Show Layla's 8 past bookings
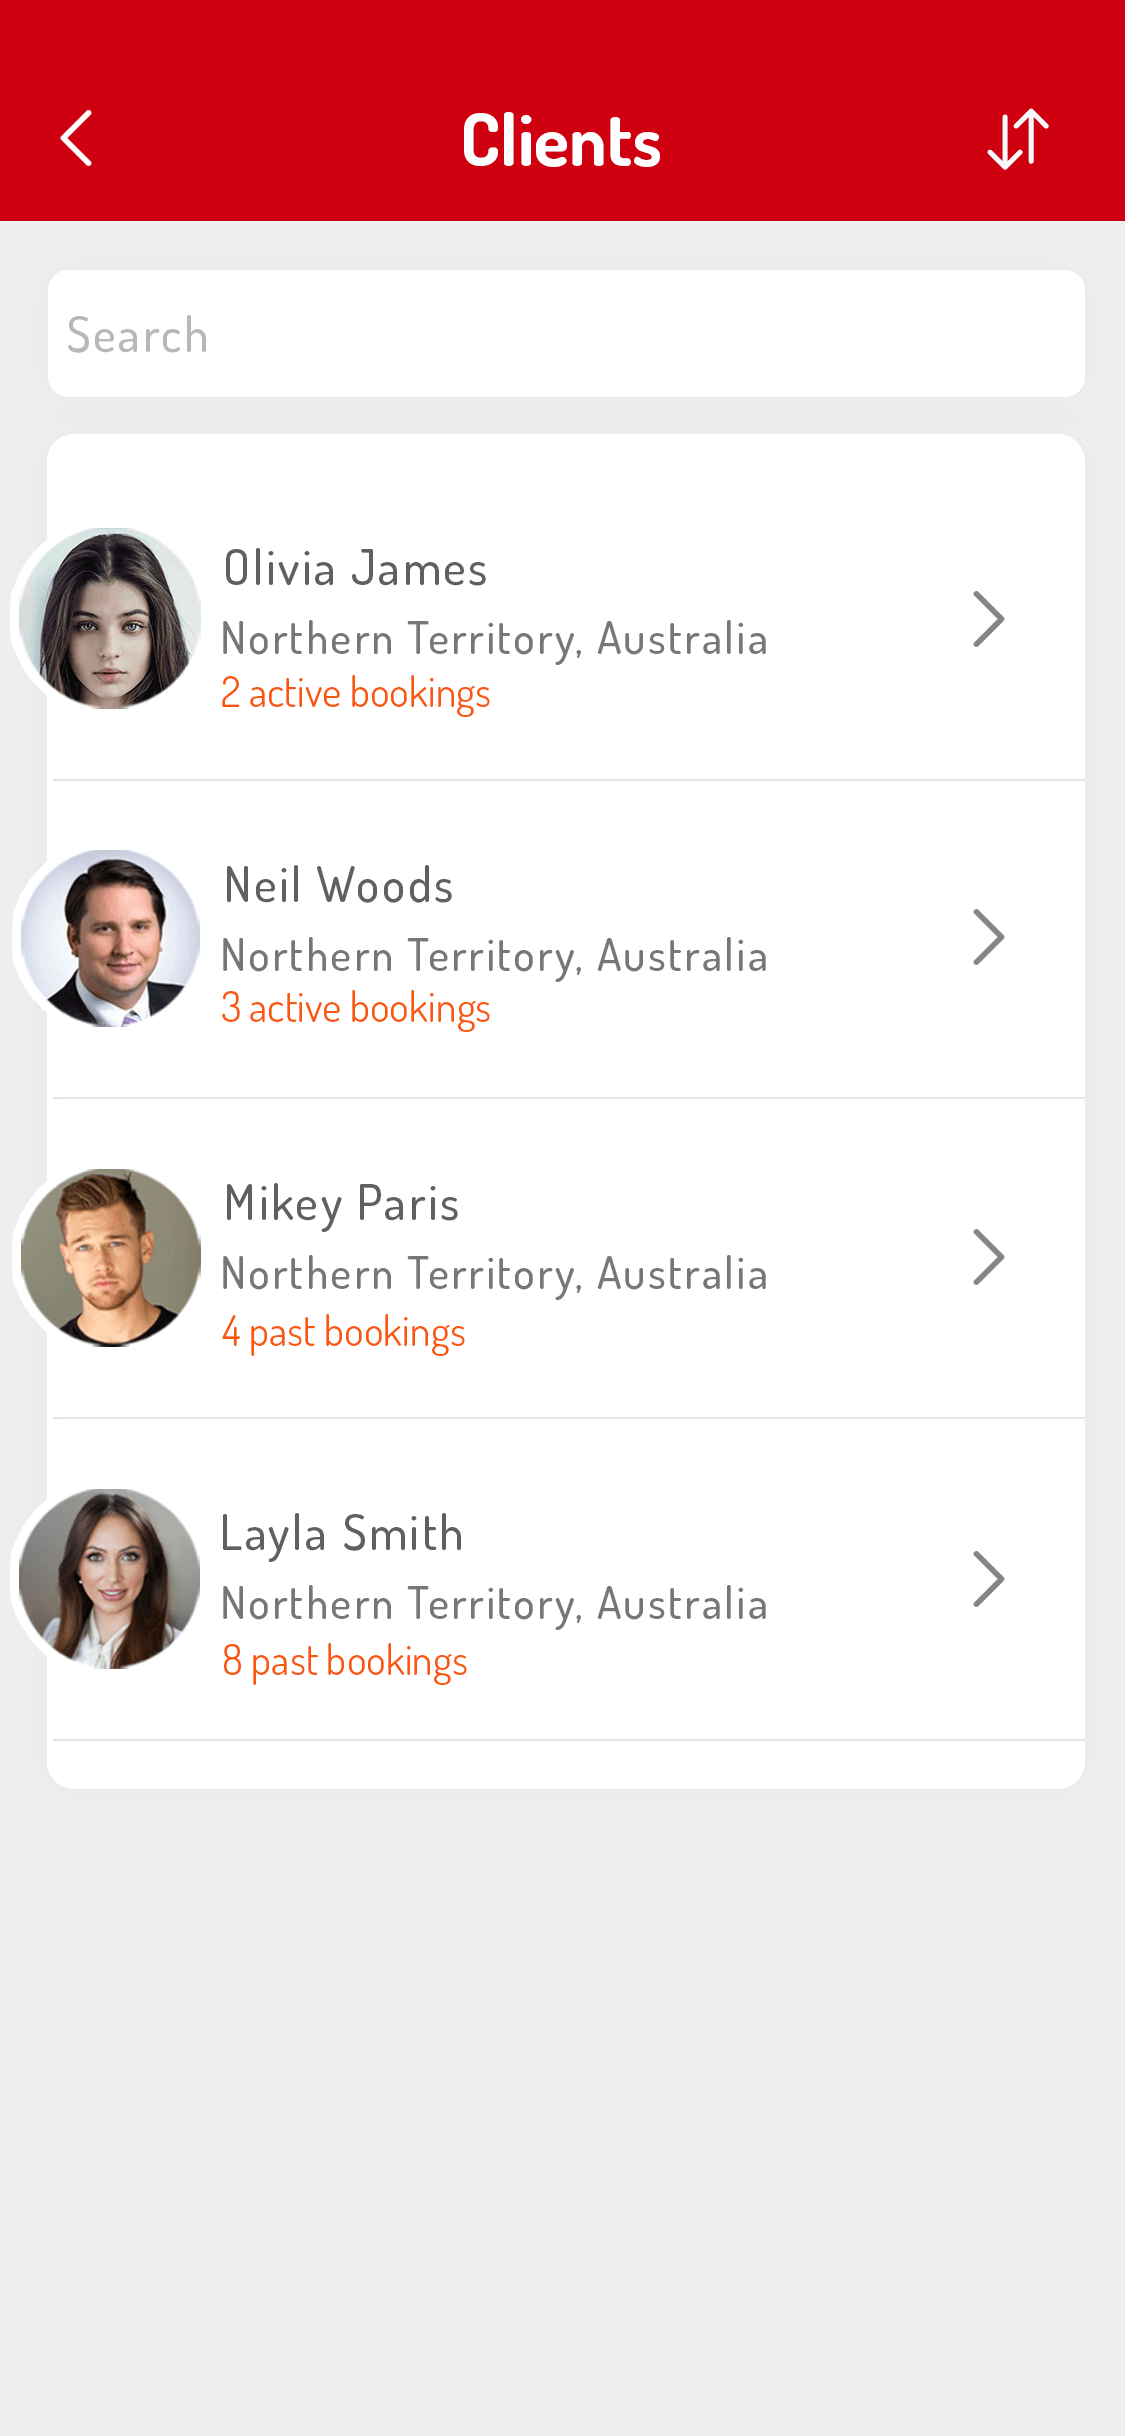Viewport: 1125px width, 2436px height. 344,1661
